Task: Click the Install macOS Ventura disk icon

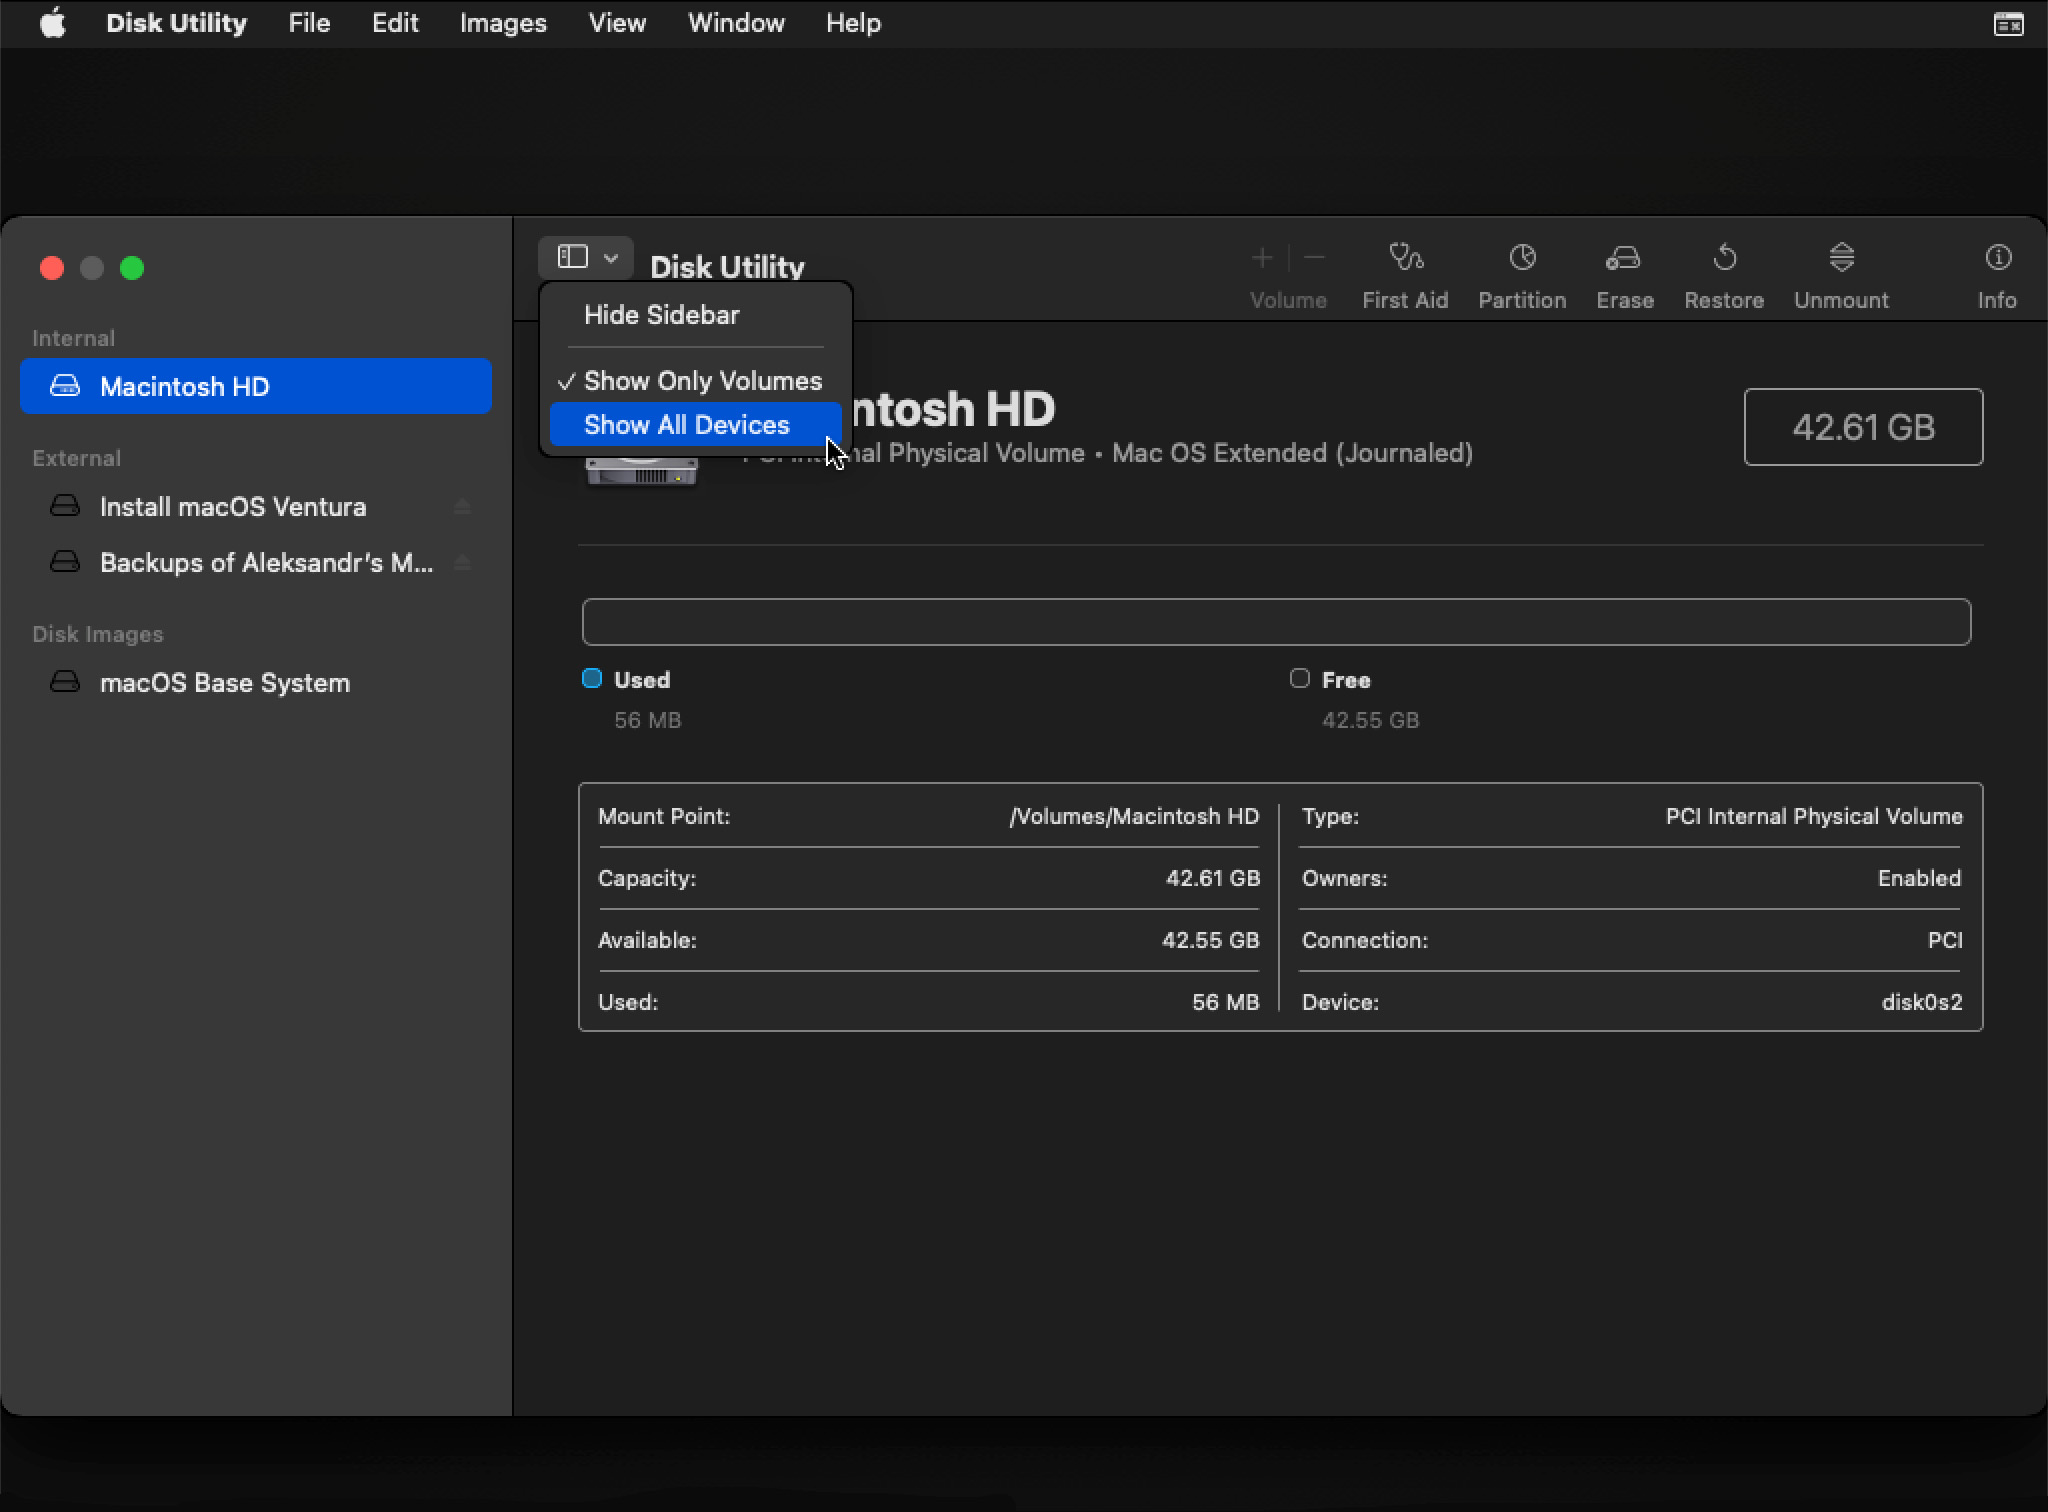Action: (65, 506)
